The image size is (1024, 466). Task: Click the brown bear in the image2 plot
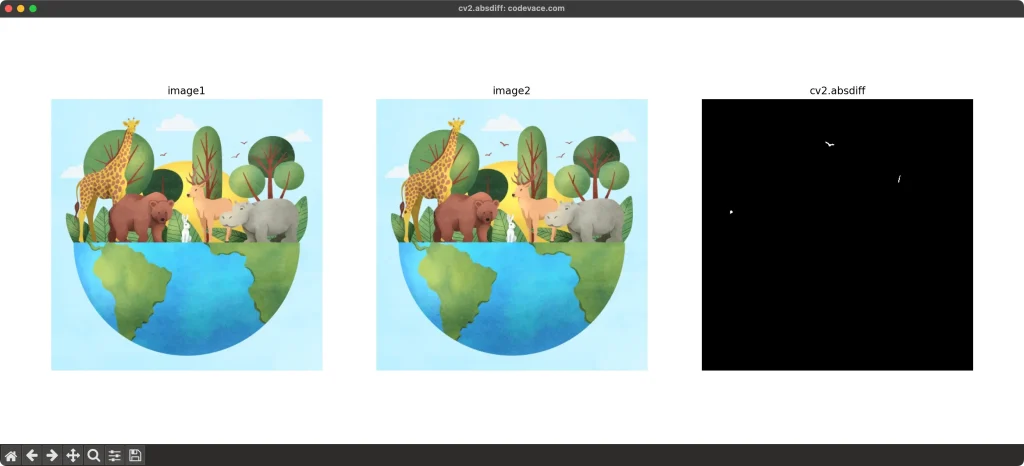coord(463,217)
